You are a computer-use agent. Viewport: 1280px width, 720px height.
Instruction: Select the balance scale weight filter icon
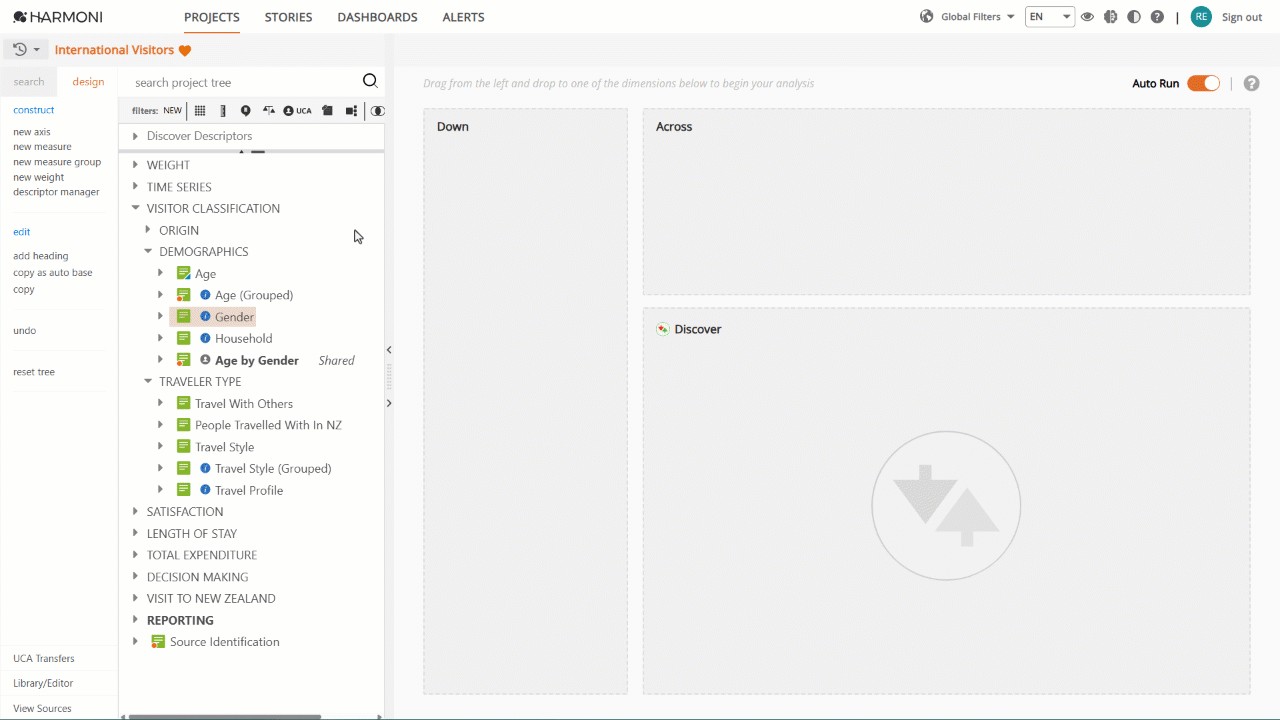coord(268,111)
